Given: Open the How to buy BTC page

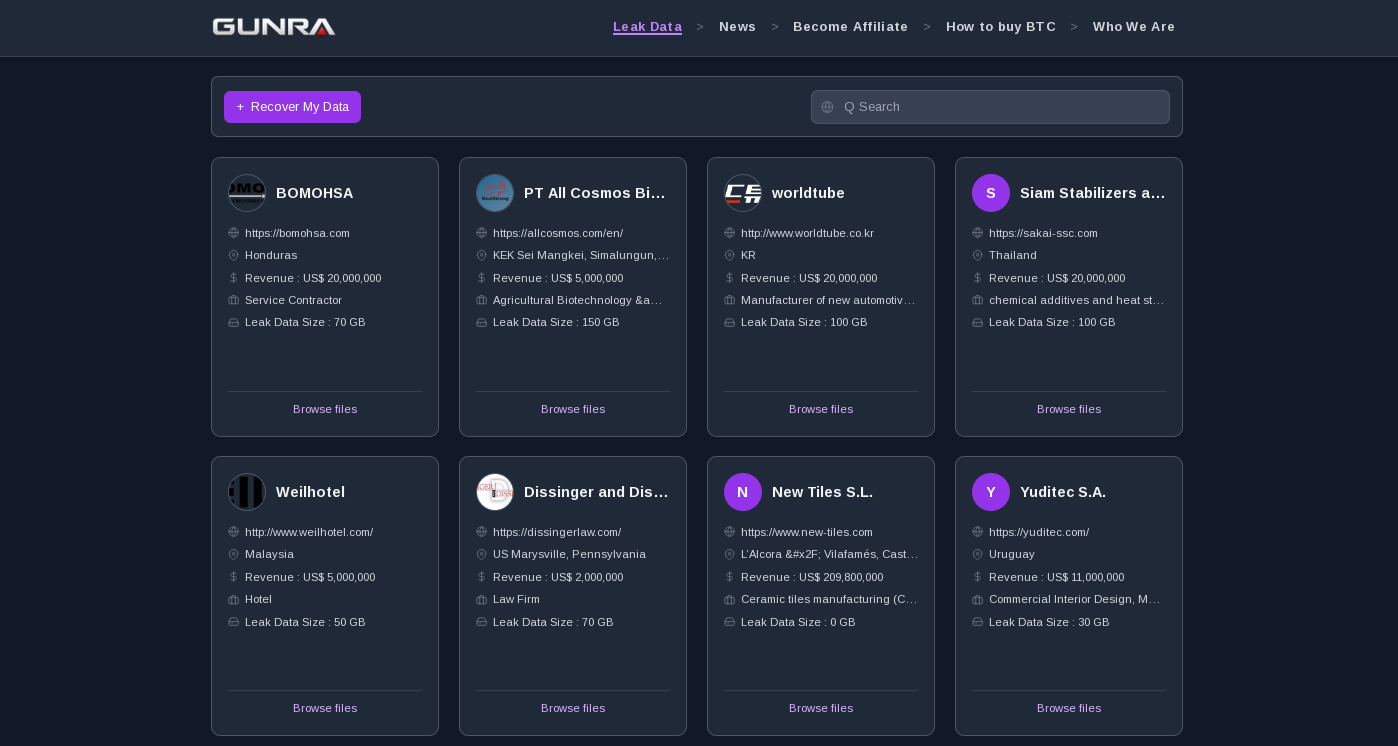Looking at the screenshot, I should [1001, 27].
